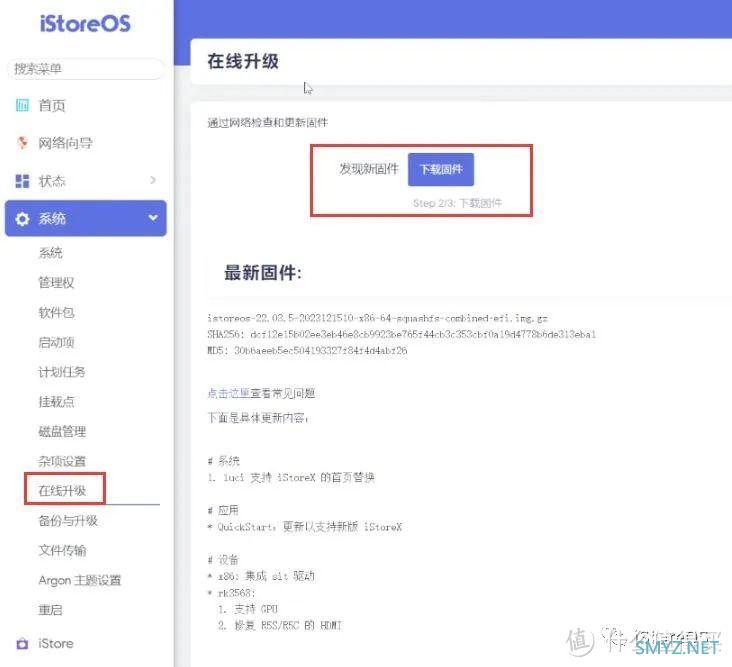Click the 'rk3568:' line
This screenshot has width=732, height=667.
(x=232, y=593)
